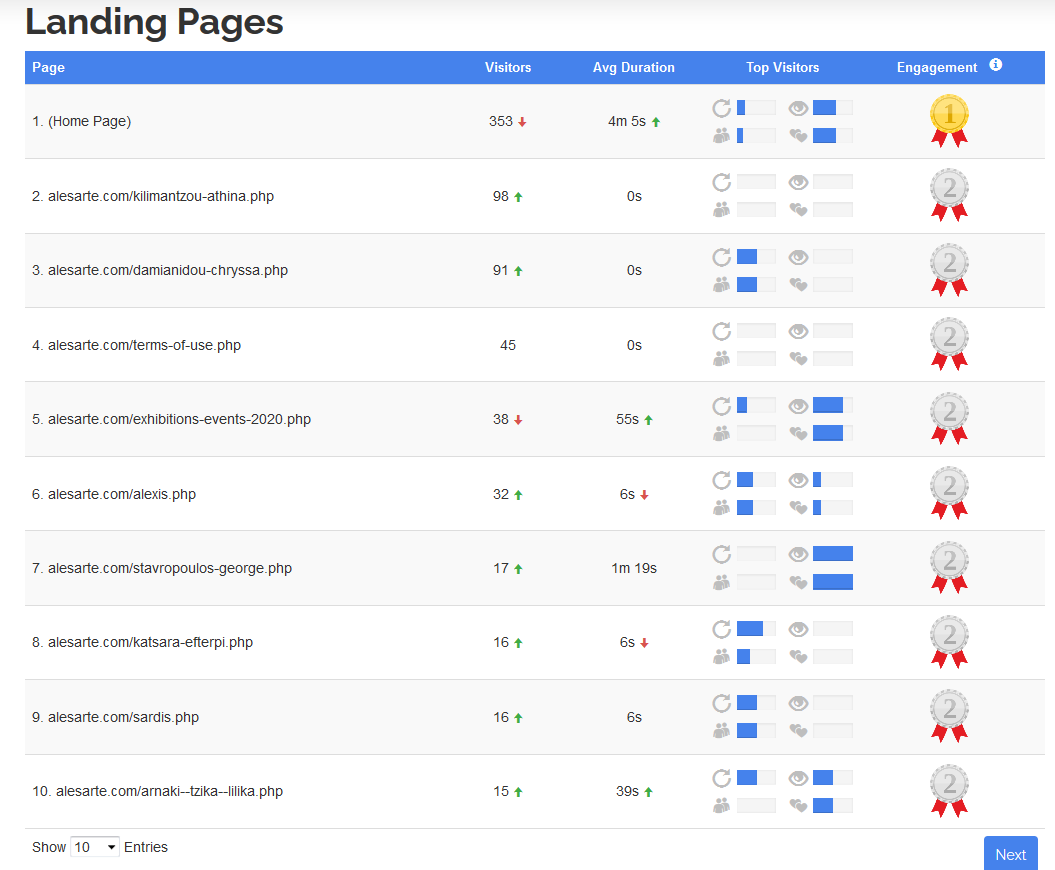Go to the Next page of entries

[1011, 854]
